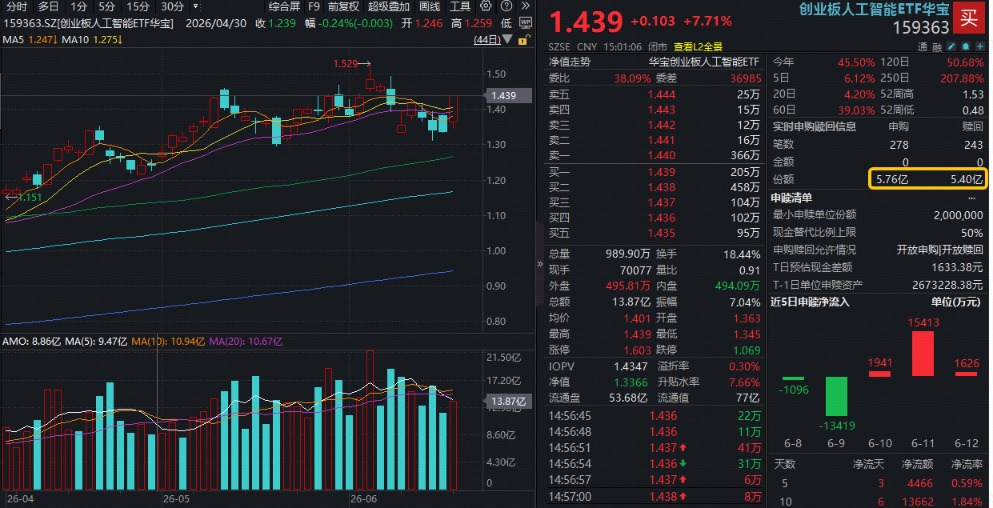Click 最小申赎单位份额 value 2,000,000
This screenshot has height=508, width=993.
tap(958, 215)
